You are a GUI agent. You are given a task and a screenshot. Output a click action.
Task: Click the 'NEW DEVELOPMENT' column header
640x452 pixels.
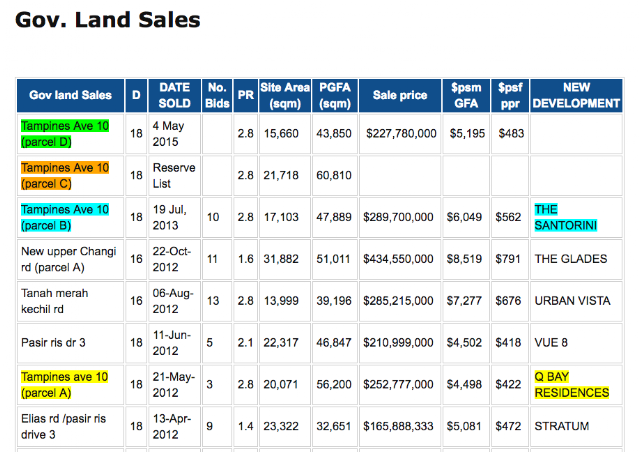pyautogui.click(x=576, y=95)
